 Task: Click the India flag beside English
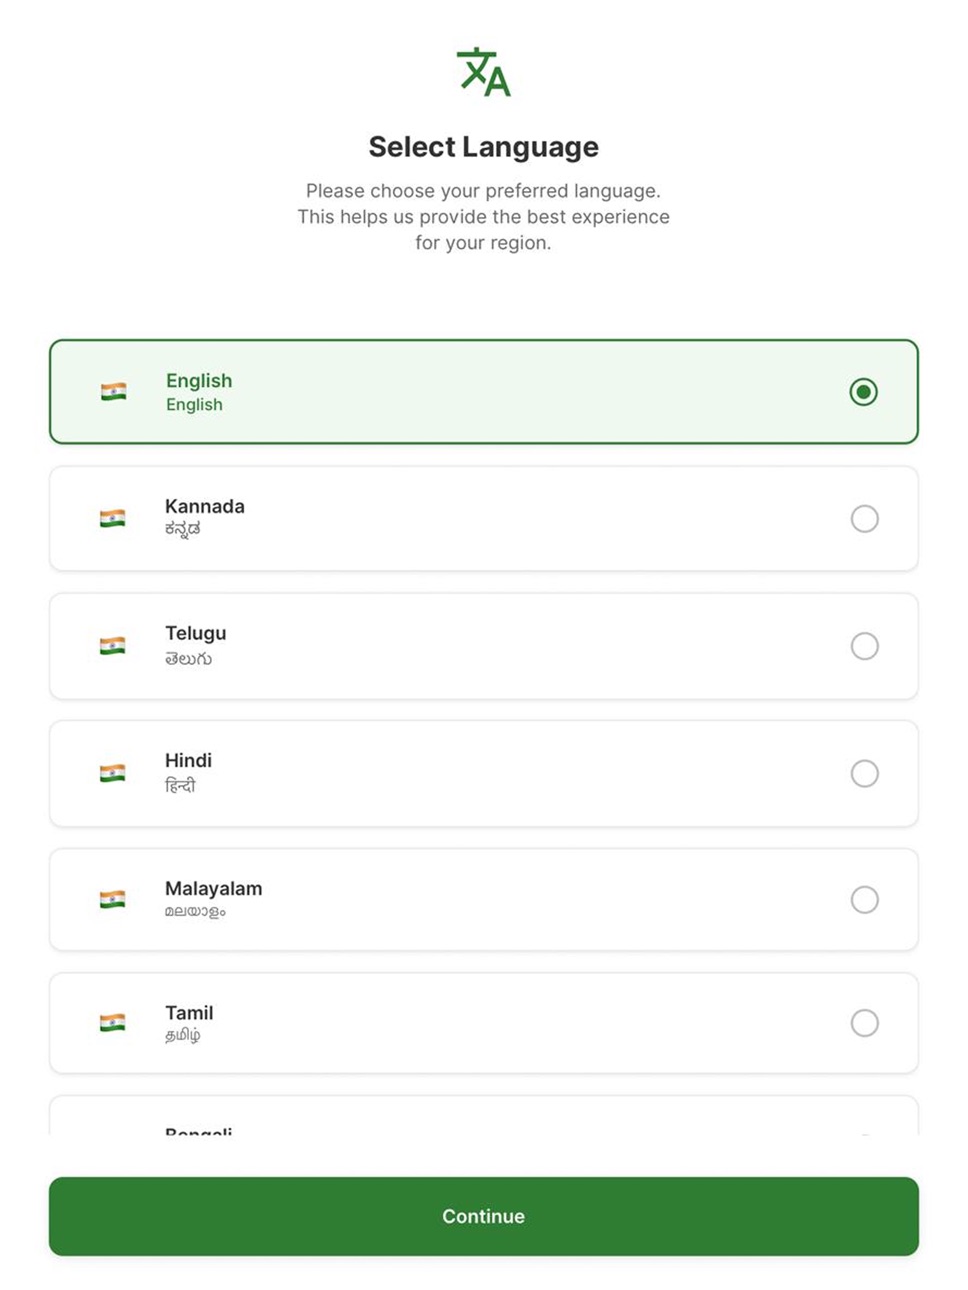point(114,392)
